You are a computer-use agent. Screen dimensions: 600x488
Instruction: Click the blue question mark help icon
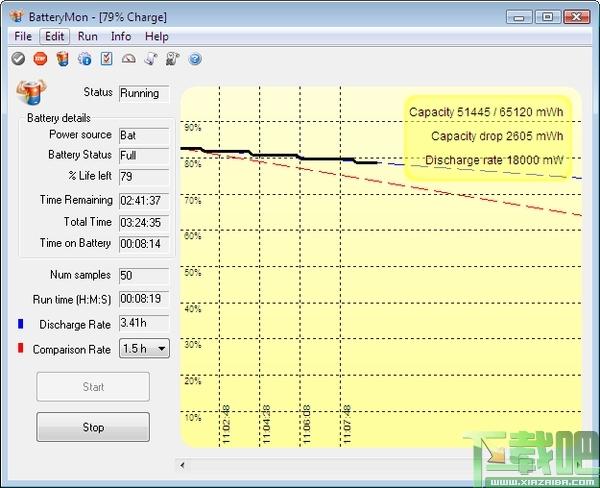point(195,59)
